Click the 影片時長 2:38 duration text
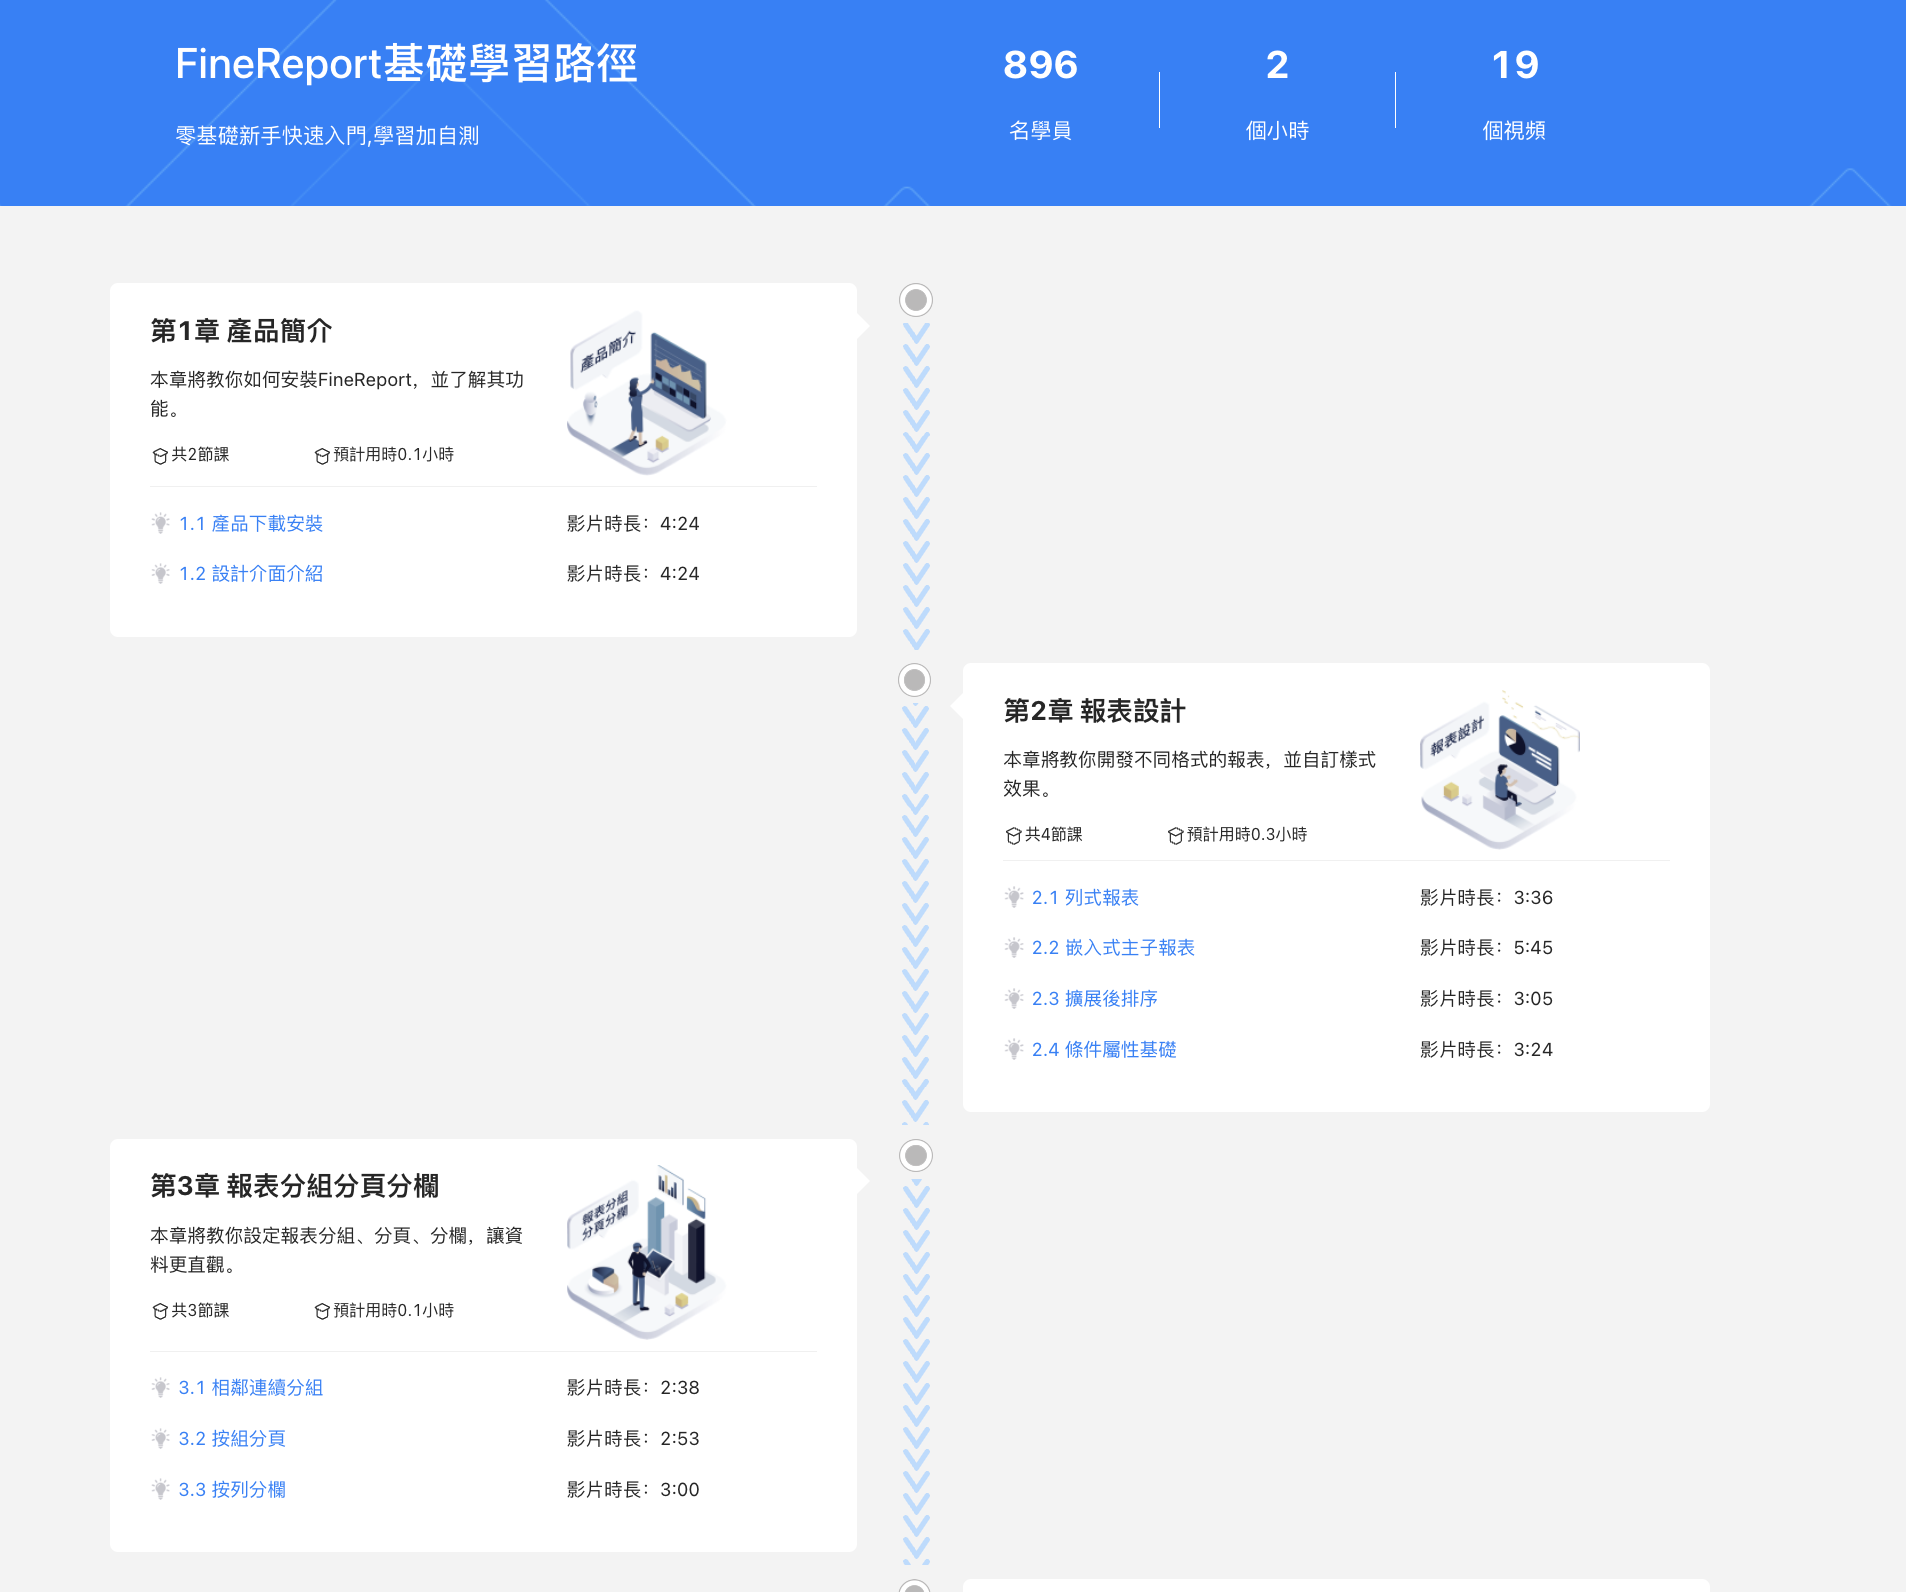The height and width of the screenshot is (1592, 1906). coord(633,1387)
